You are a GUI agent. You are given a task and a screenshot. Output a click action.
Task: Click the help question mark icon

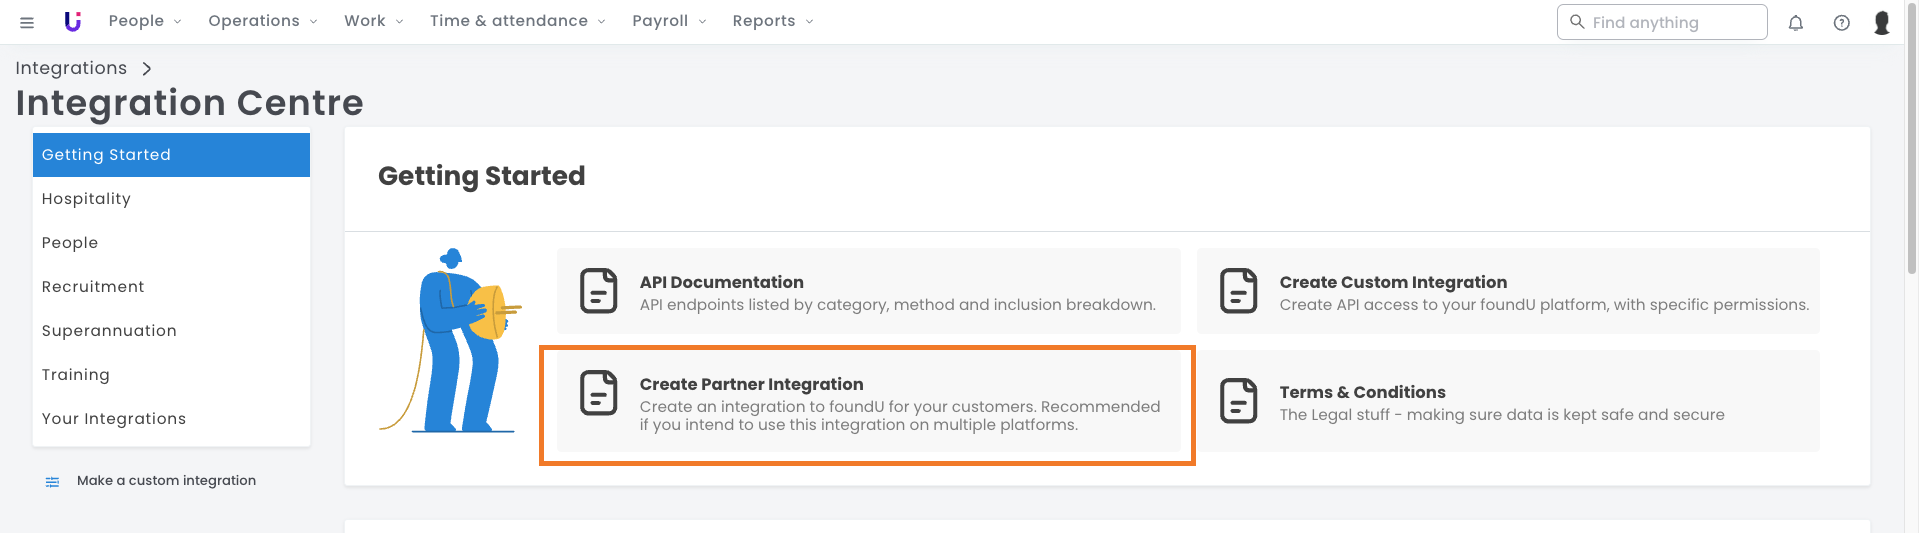tap(1841, 23)
